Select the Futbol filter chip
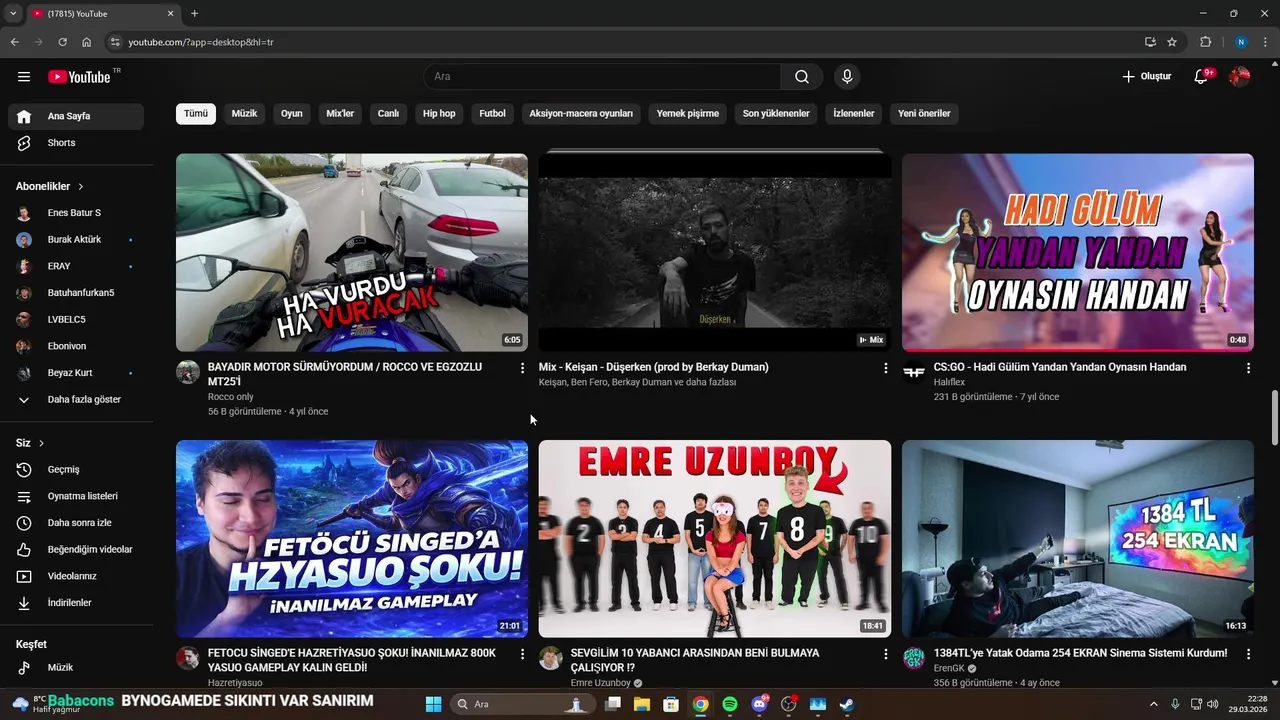The width and height of the screenshot is (1280, 720). click(x=492, y=114)
